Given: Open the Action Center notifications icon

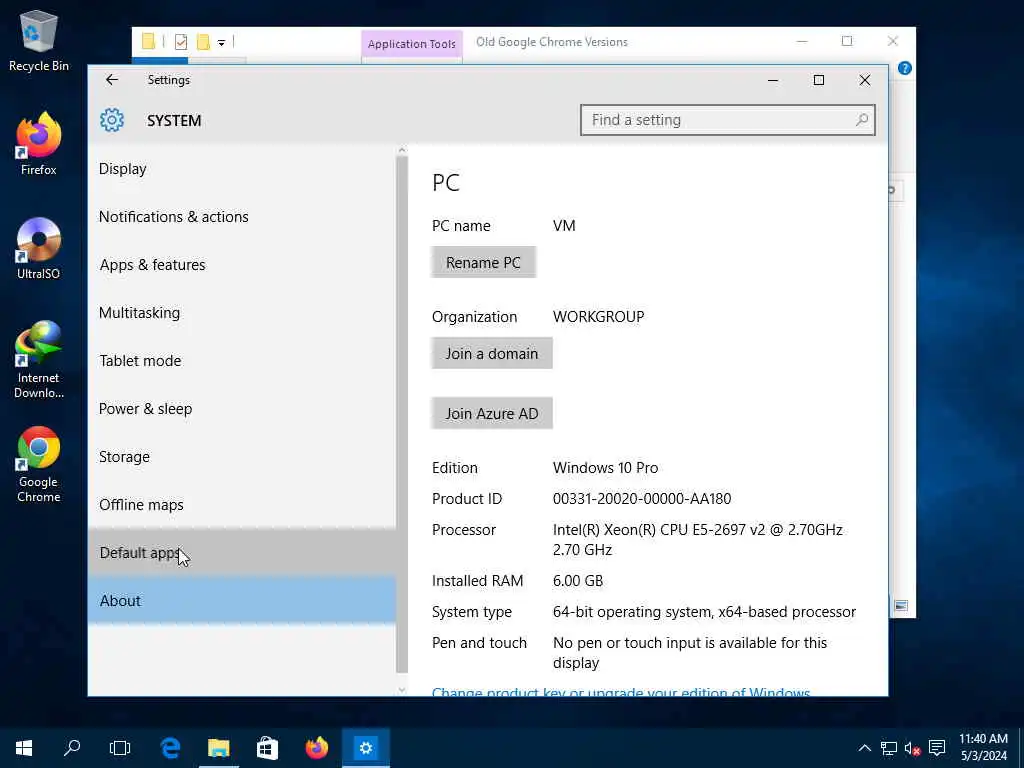Looking at the screenshot, I should 937,748.
